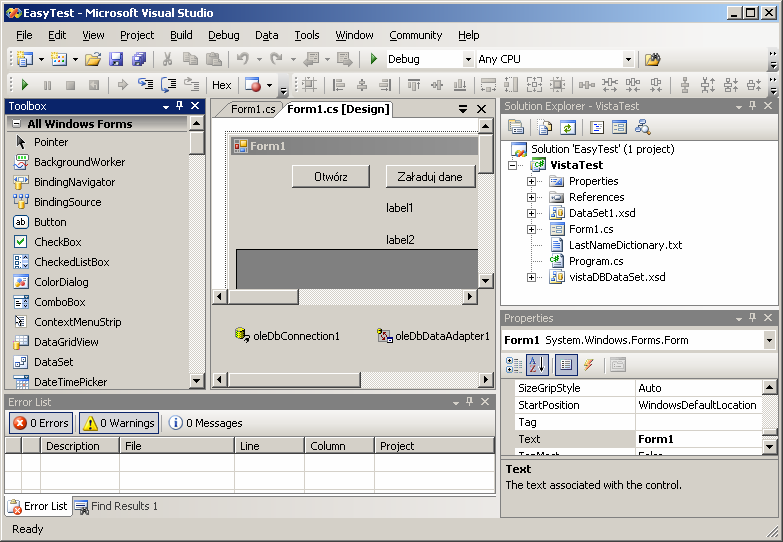This screenshot has width=783, height=542.
Task: Collapse the VistaTest project node
Action: tap(512, 165)
